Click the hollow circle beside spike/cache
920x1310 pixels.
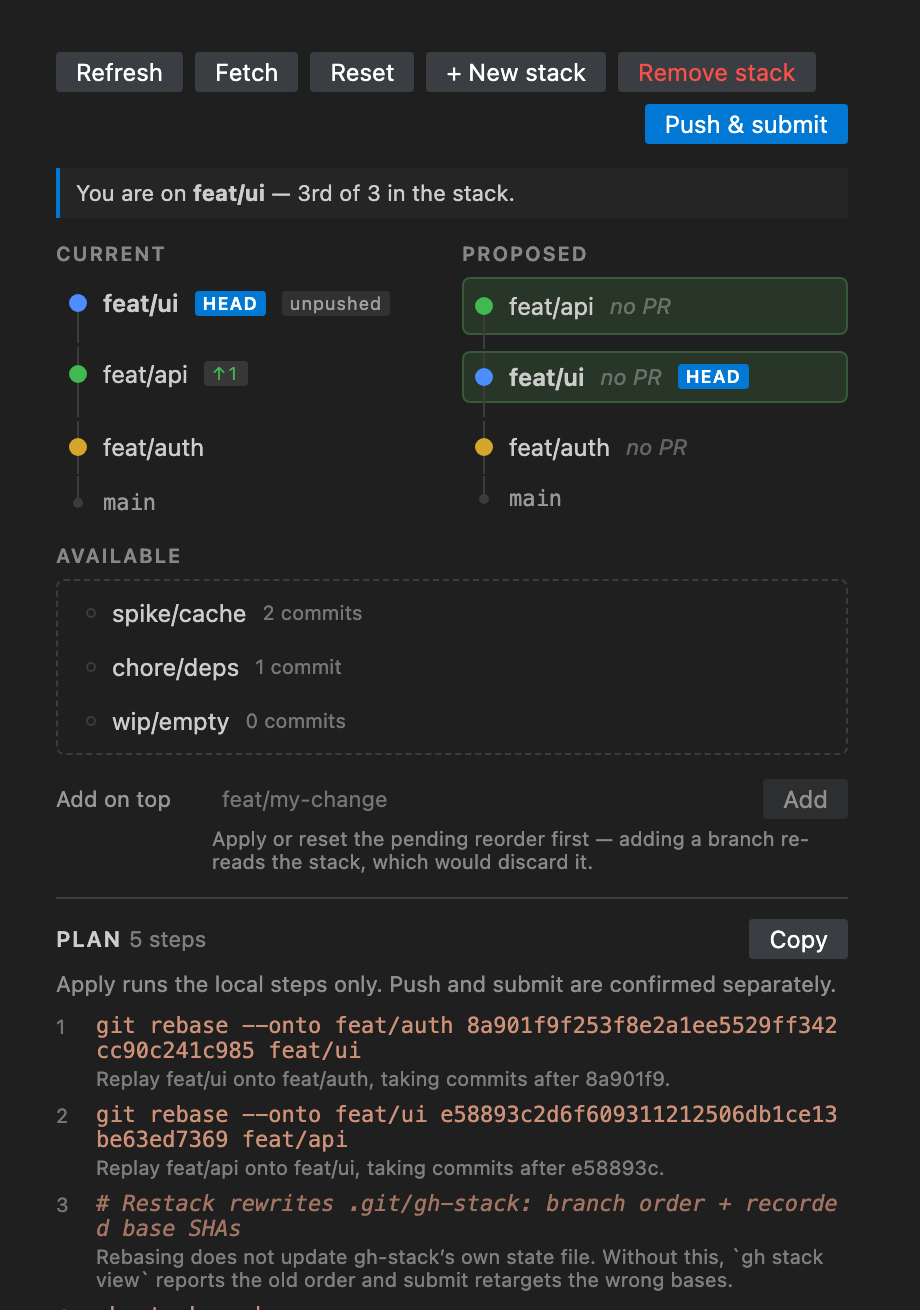point(91,613)
